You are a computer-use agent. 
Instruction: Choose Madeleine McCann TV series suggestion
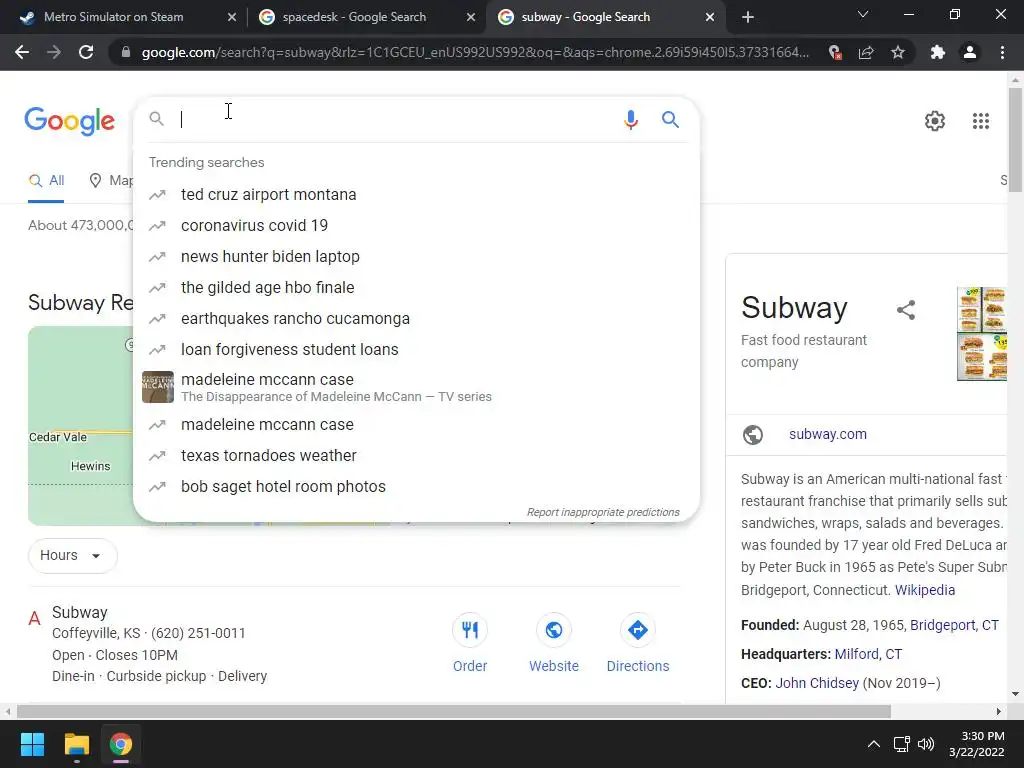coord(416,387)
